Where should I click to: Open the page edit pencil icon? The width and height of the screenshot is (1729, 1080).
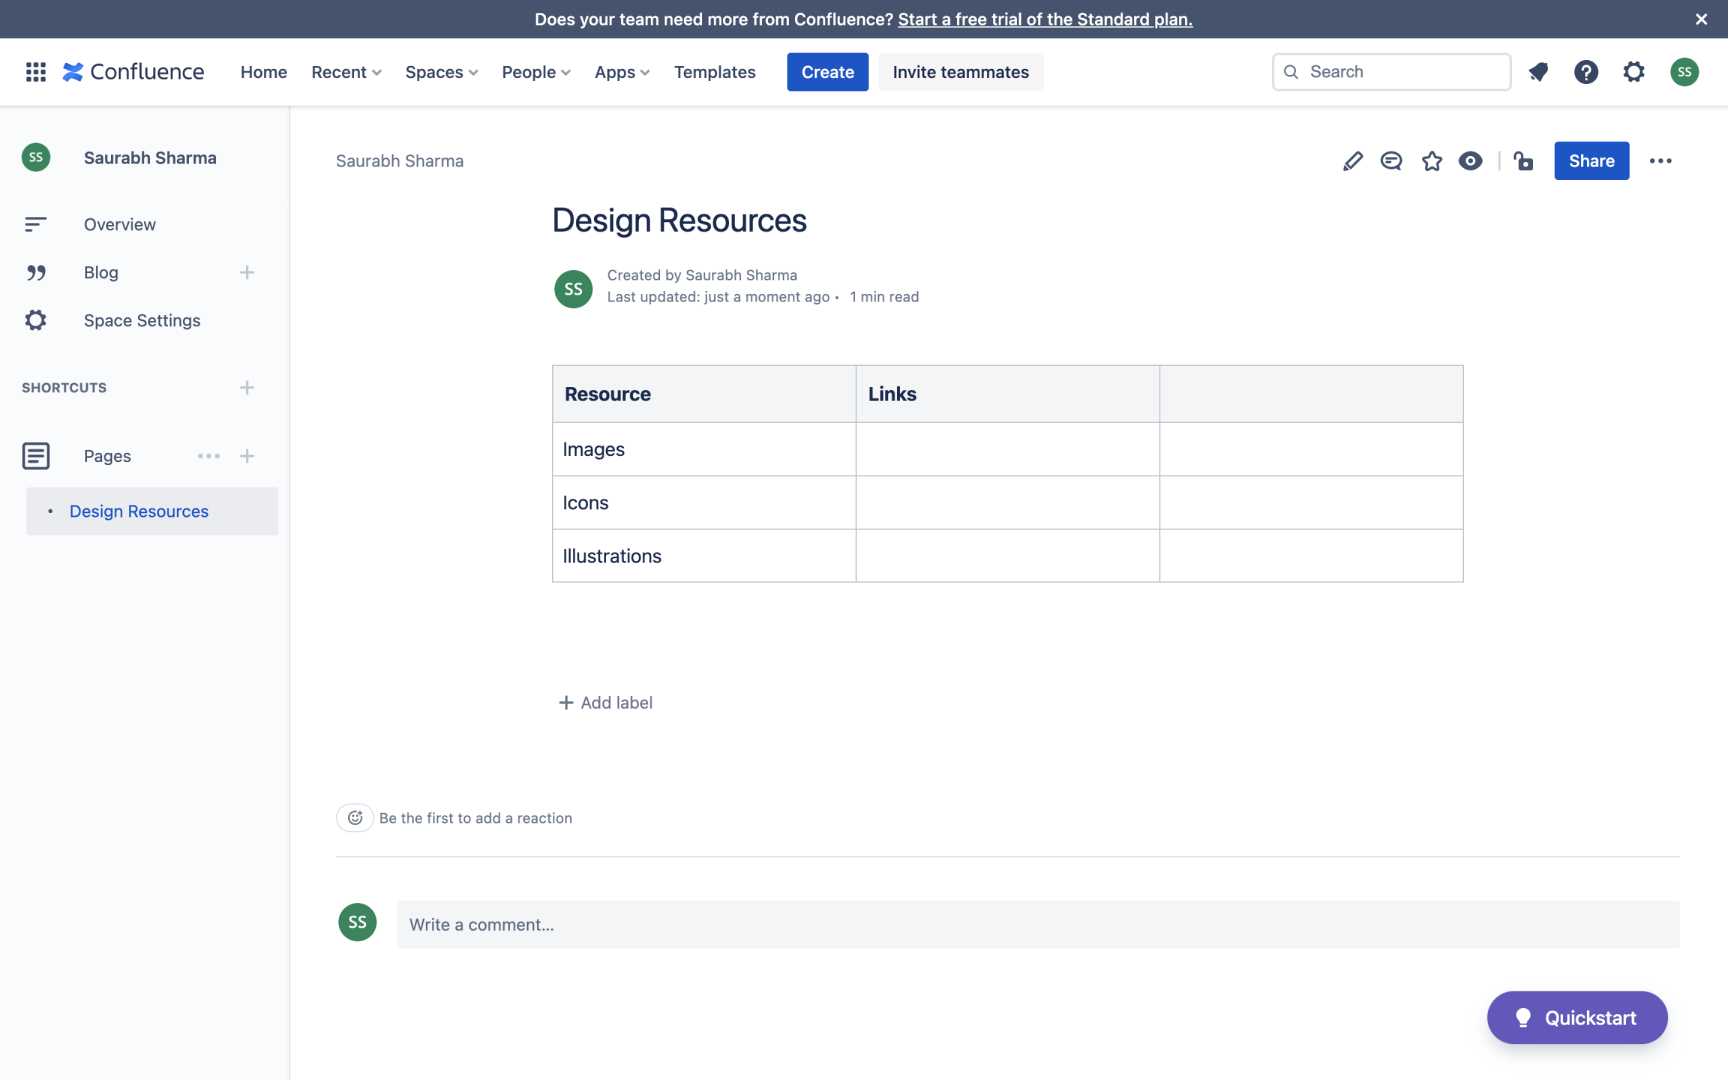pyautogui.click(x=1352, y=160)
